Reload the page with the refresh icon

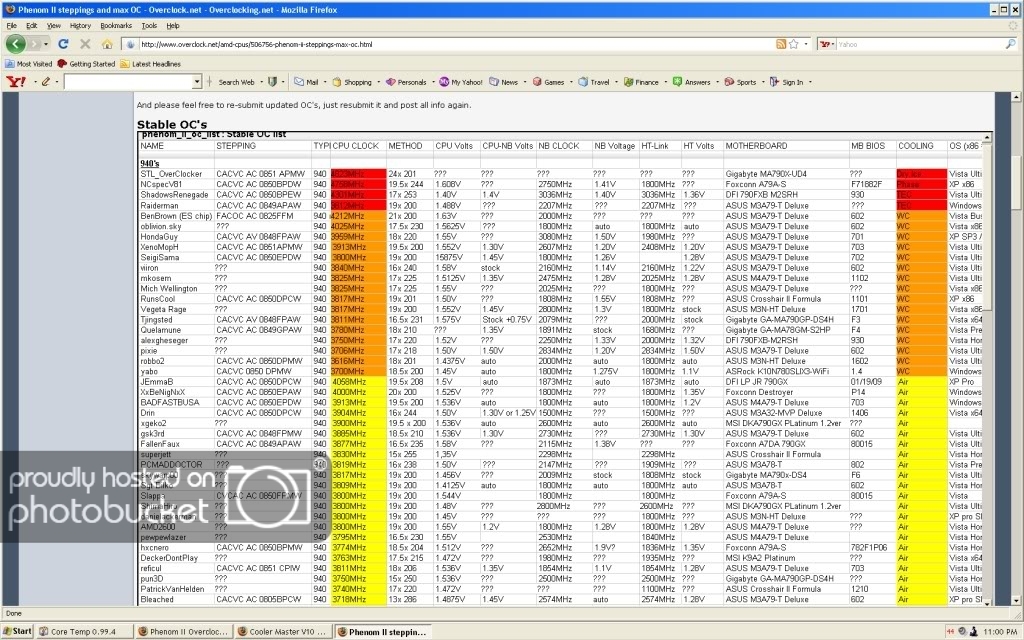[x=63, y=44]
